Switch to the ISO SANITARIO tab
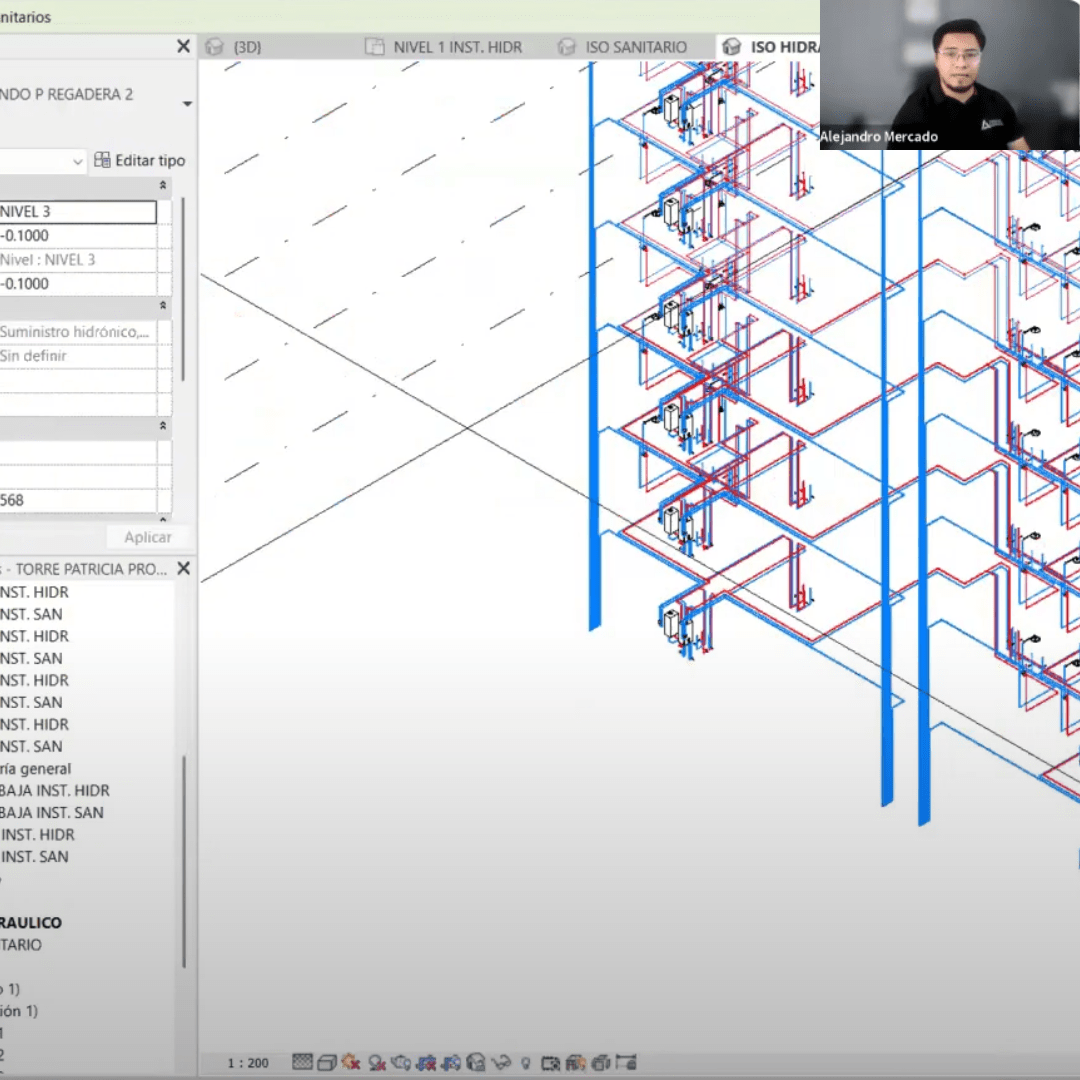The width and height of the screenshot is (1080, 1080). pyautogui.click(x=635, y=47)
